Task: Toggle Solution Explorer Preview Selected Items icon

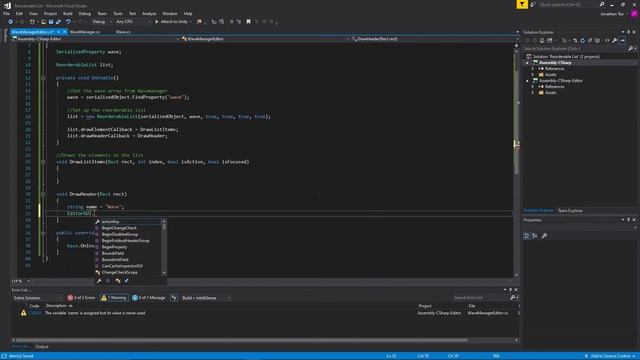Action: (x=622, y=40)
